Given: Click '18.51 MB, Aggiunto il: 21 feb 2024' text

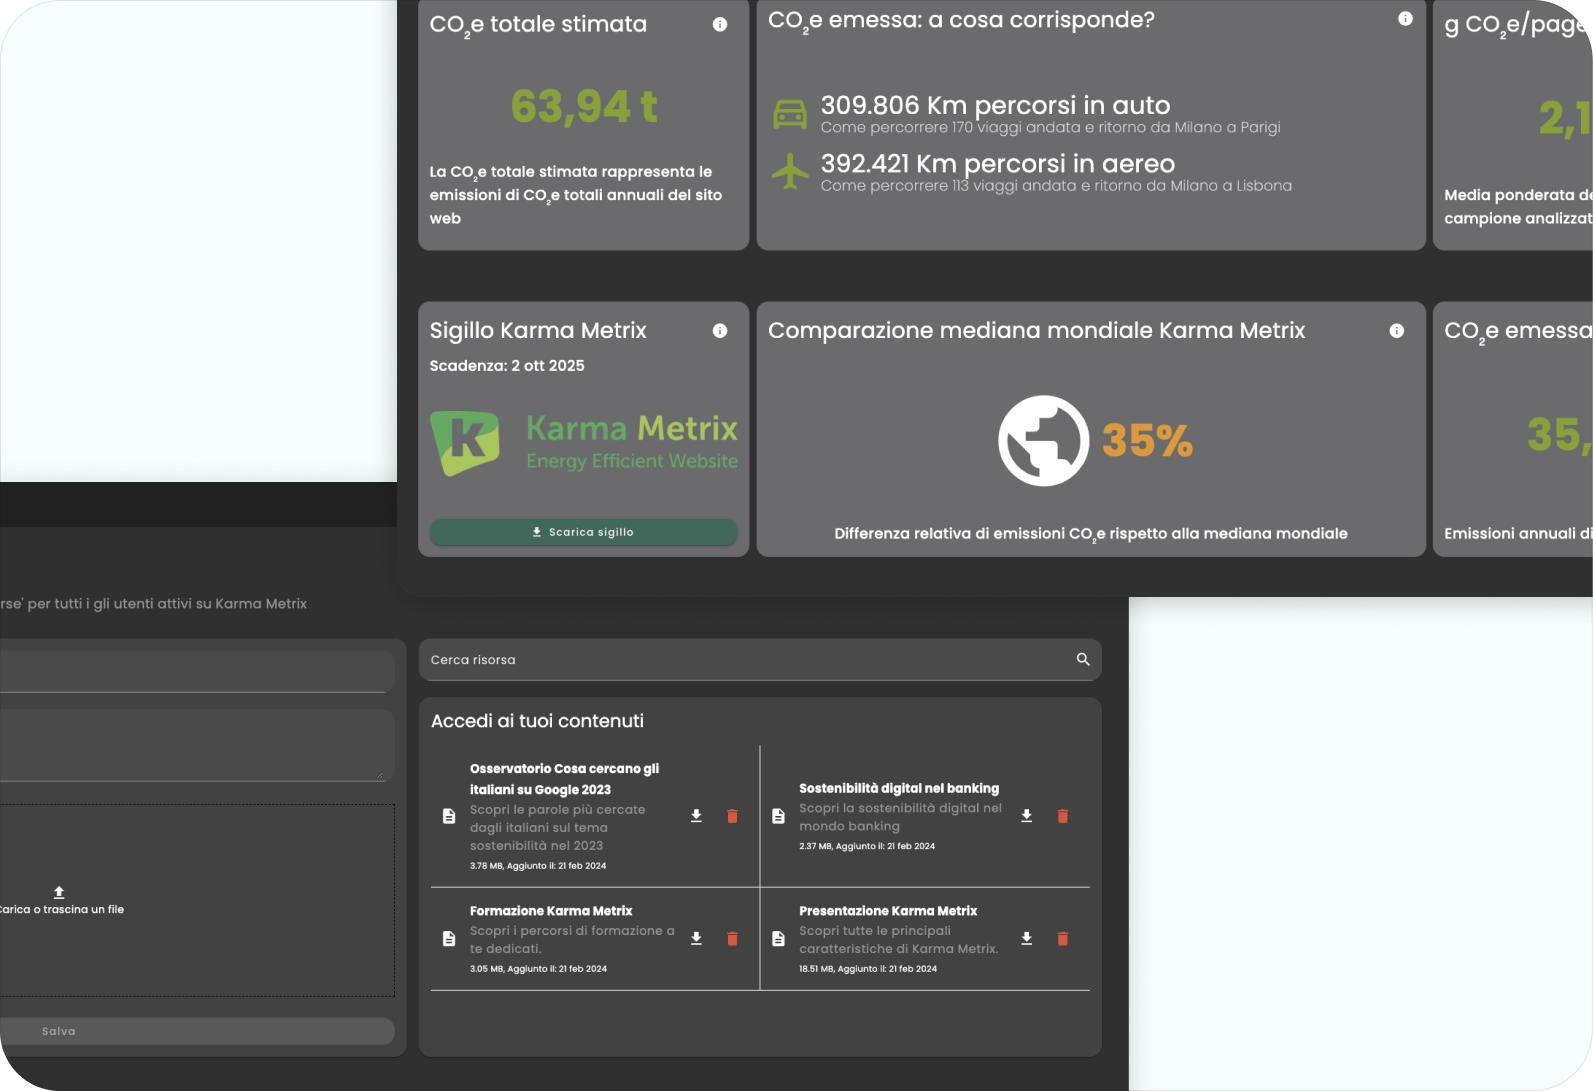Looking at the screenshot, I should 868,969.
